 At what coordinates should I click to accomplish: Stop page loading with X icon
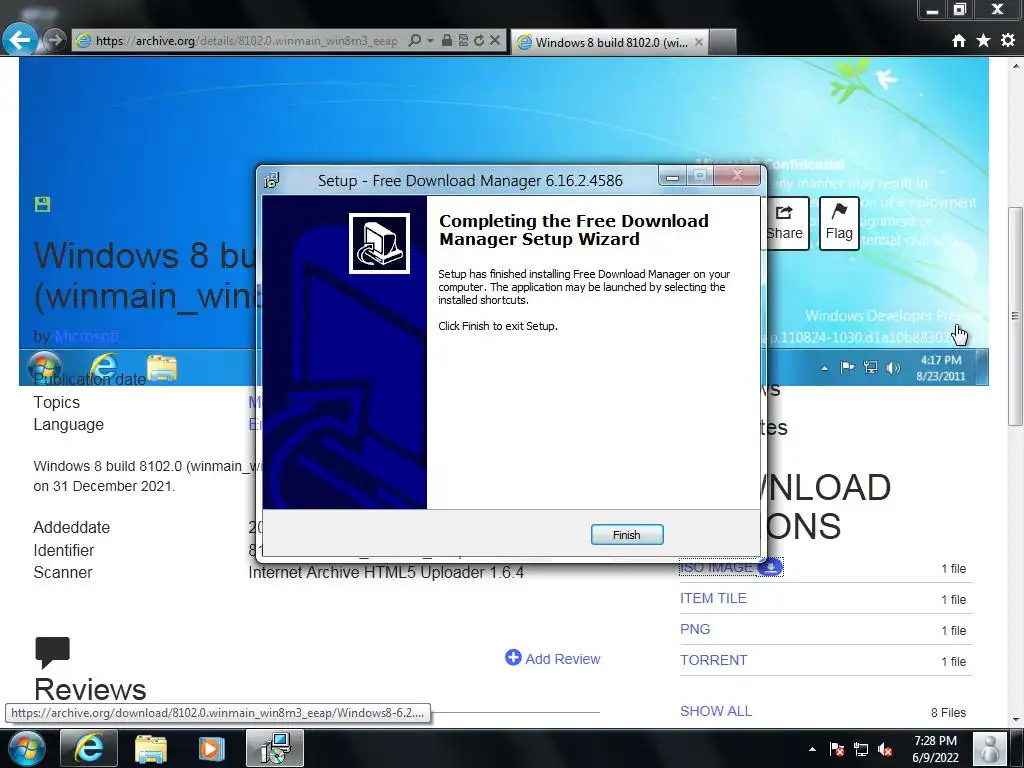495,40
